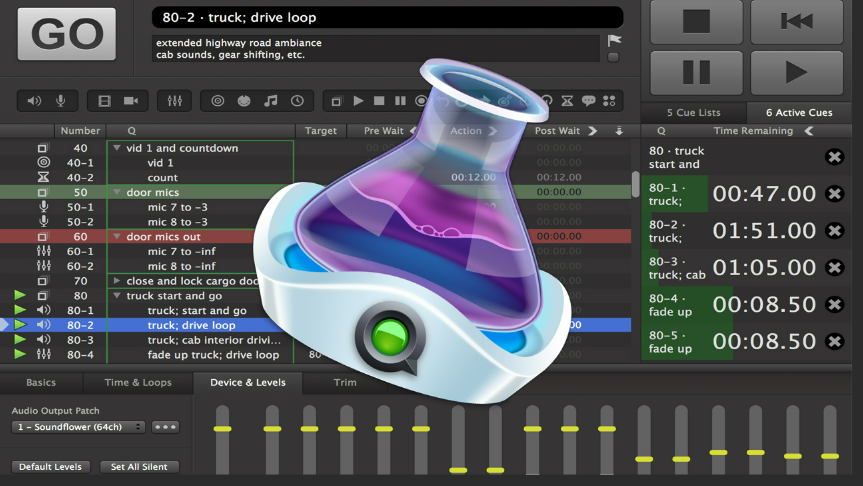This screenshot has height=486, width=863.
Task: Add a new MIDI File music-note cue
Action: pyautogui.click(x=270, y=101)
